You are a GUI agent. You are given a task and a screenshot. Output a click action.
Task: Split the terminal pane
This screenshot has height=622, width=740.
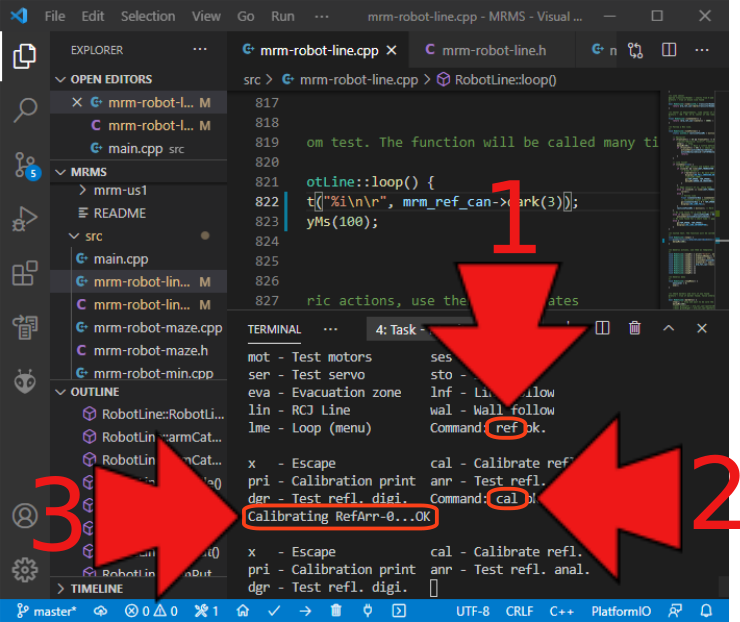(602, 328)
